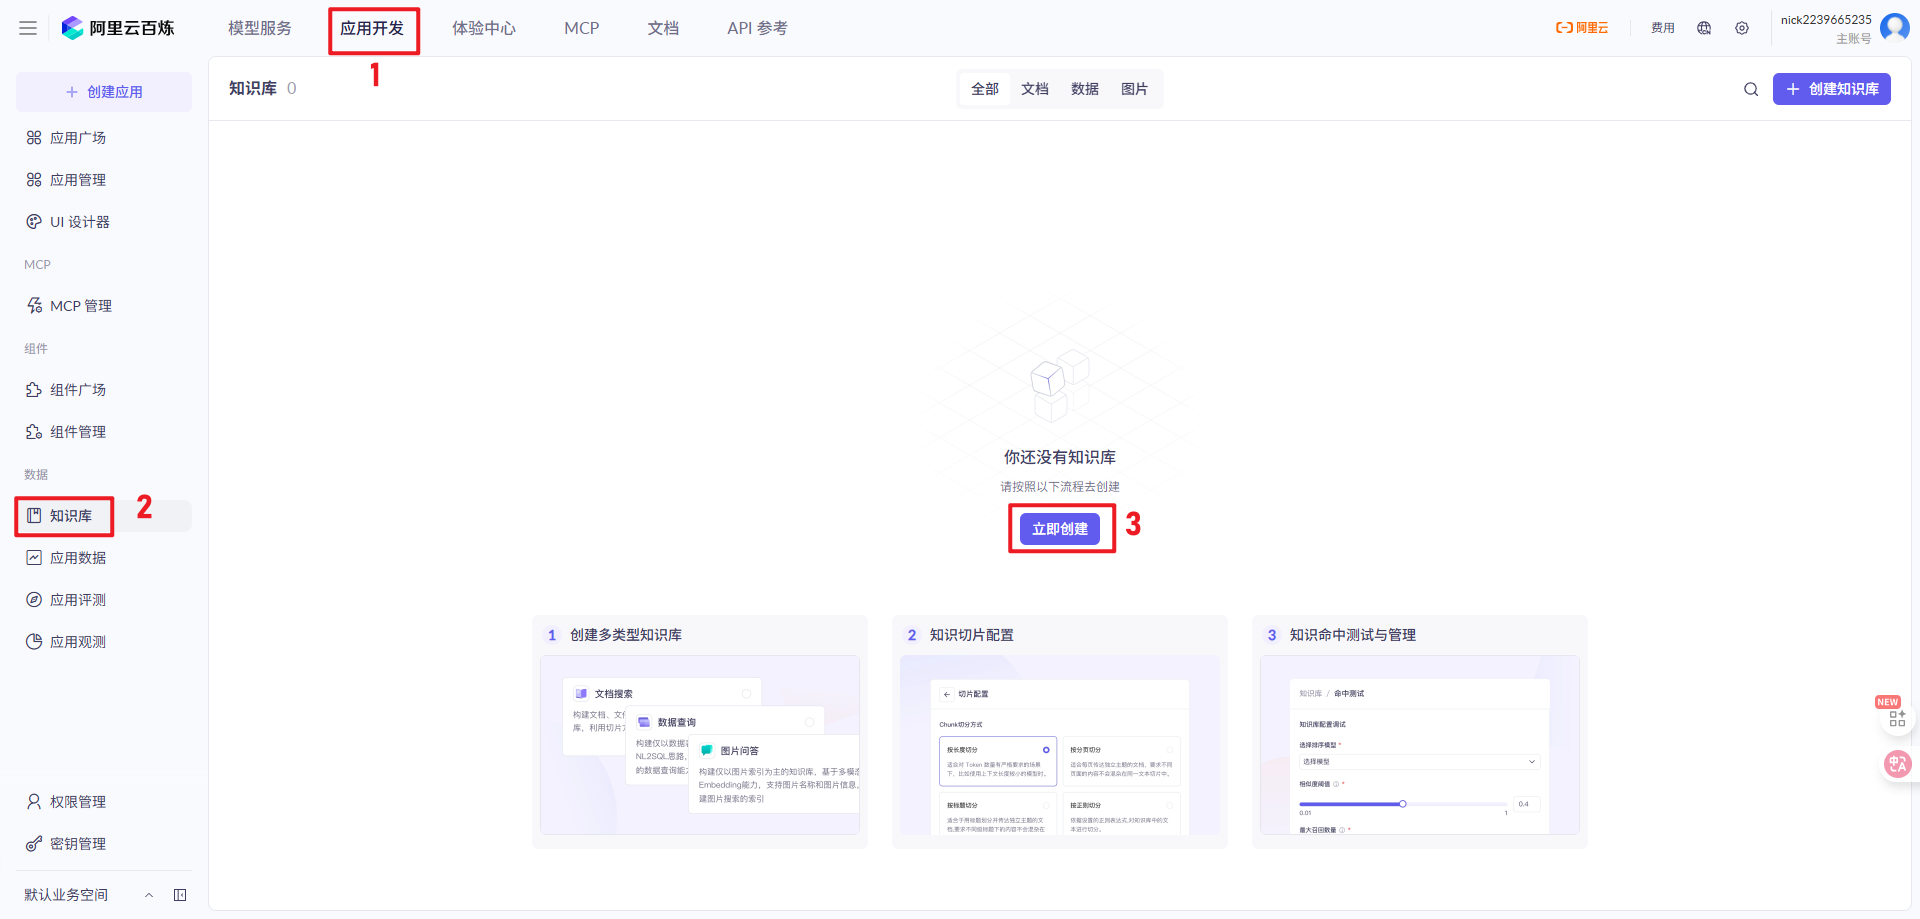Collapse sidebar using bottom panel icon

[180, 895]
